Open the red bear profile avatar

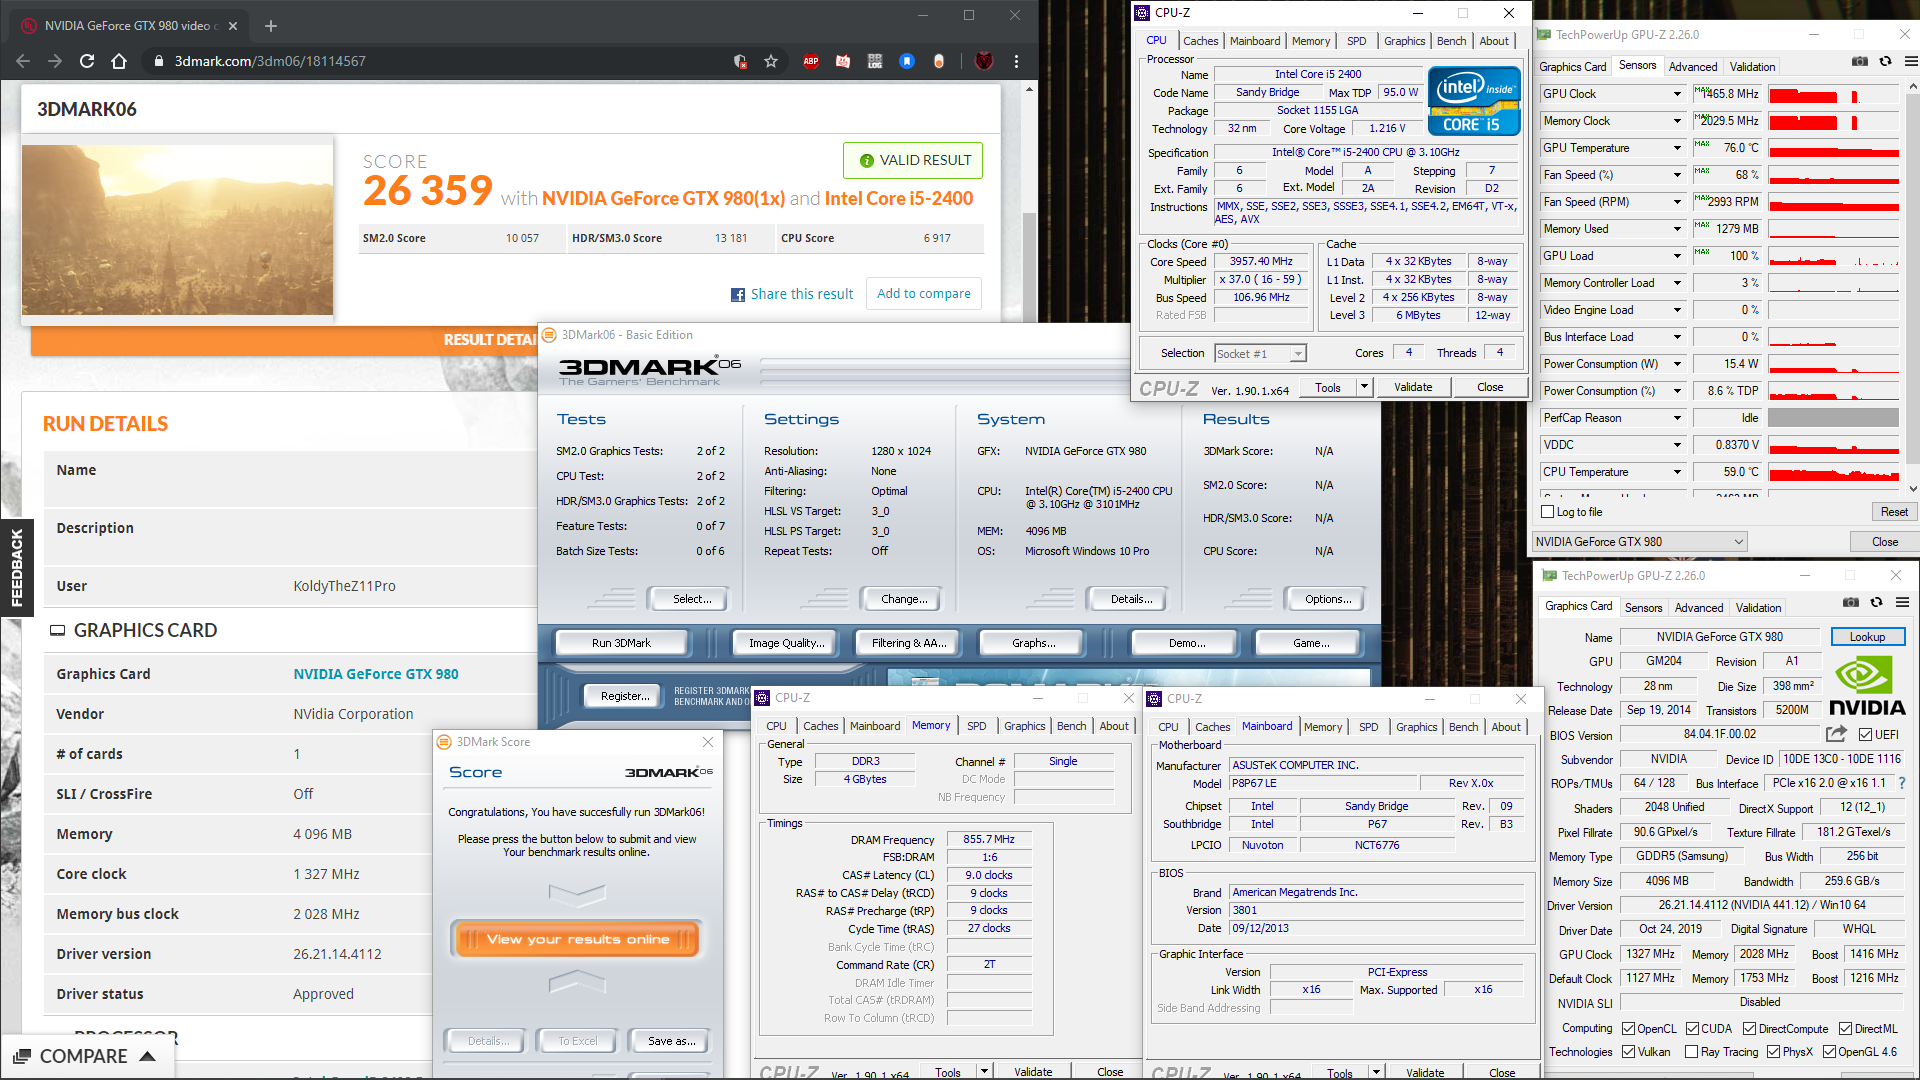(984, 61)
